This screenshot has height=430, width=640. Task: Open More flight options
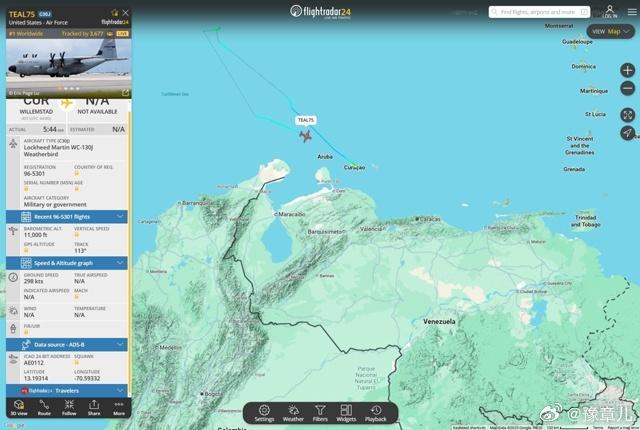tap(119, 408)
